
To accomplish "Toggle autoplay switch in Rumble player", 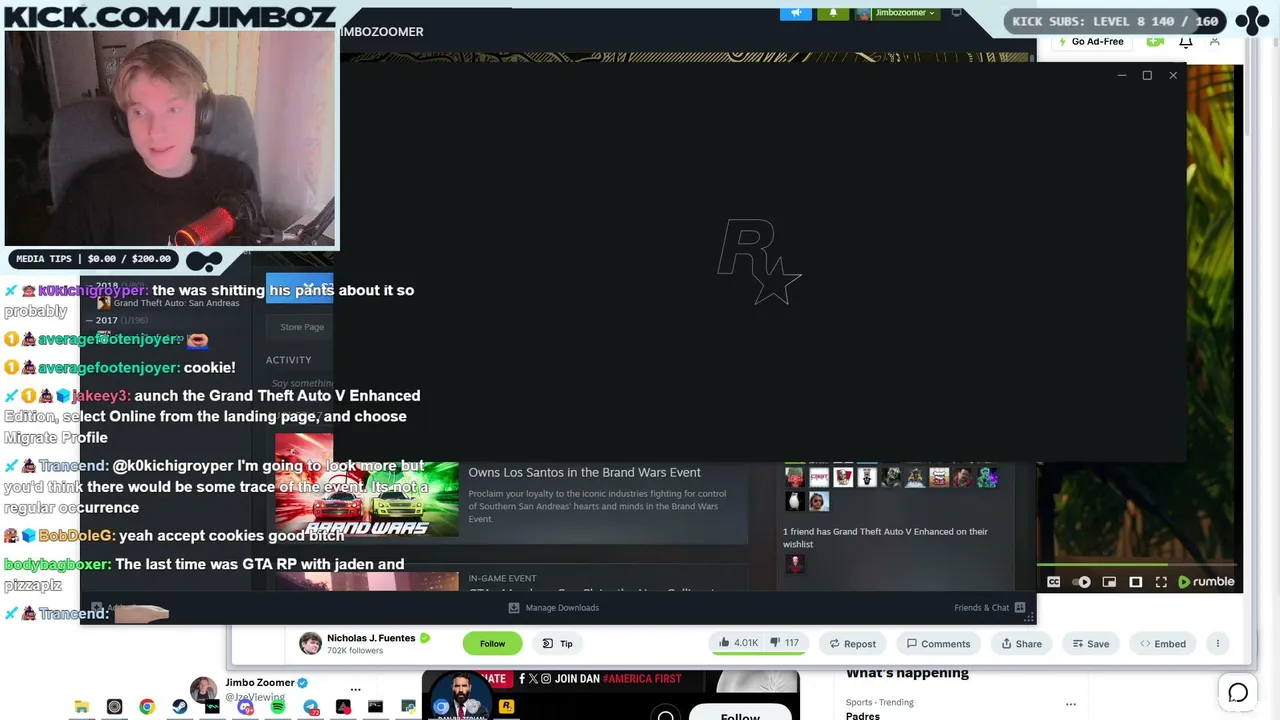I will [x=1082, y=582].
